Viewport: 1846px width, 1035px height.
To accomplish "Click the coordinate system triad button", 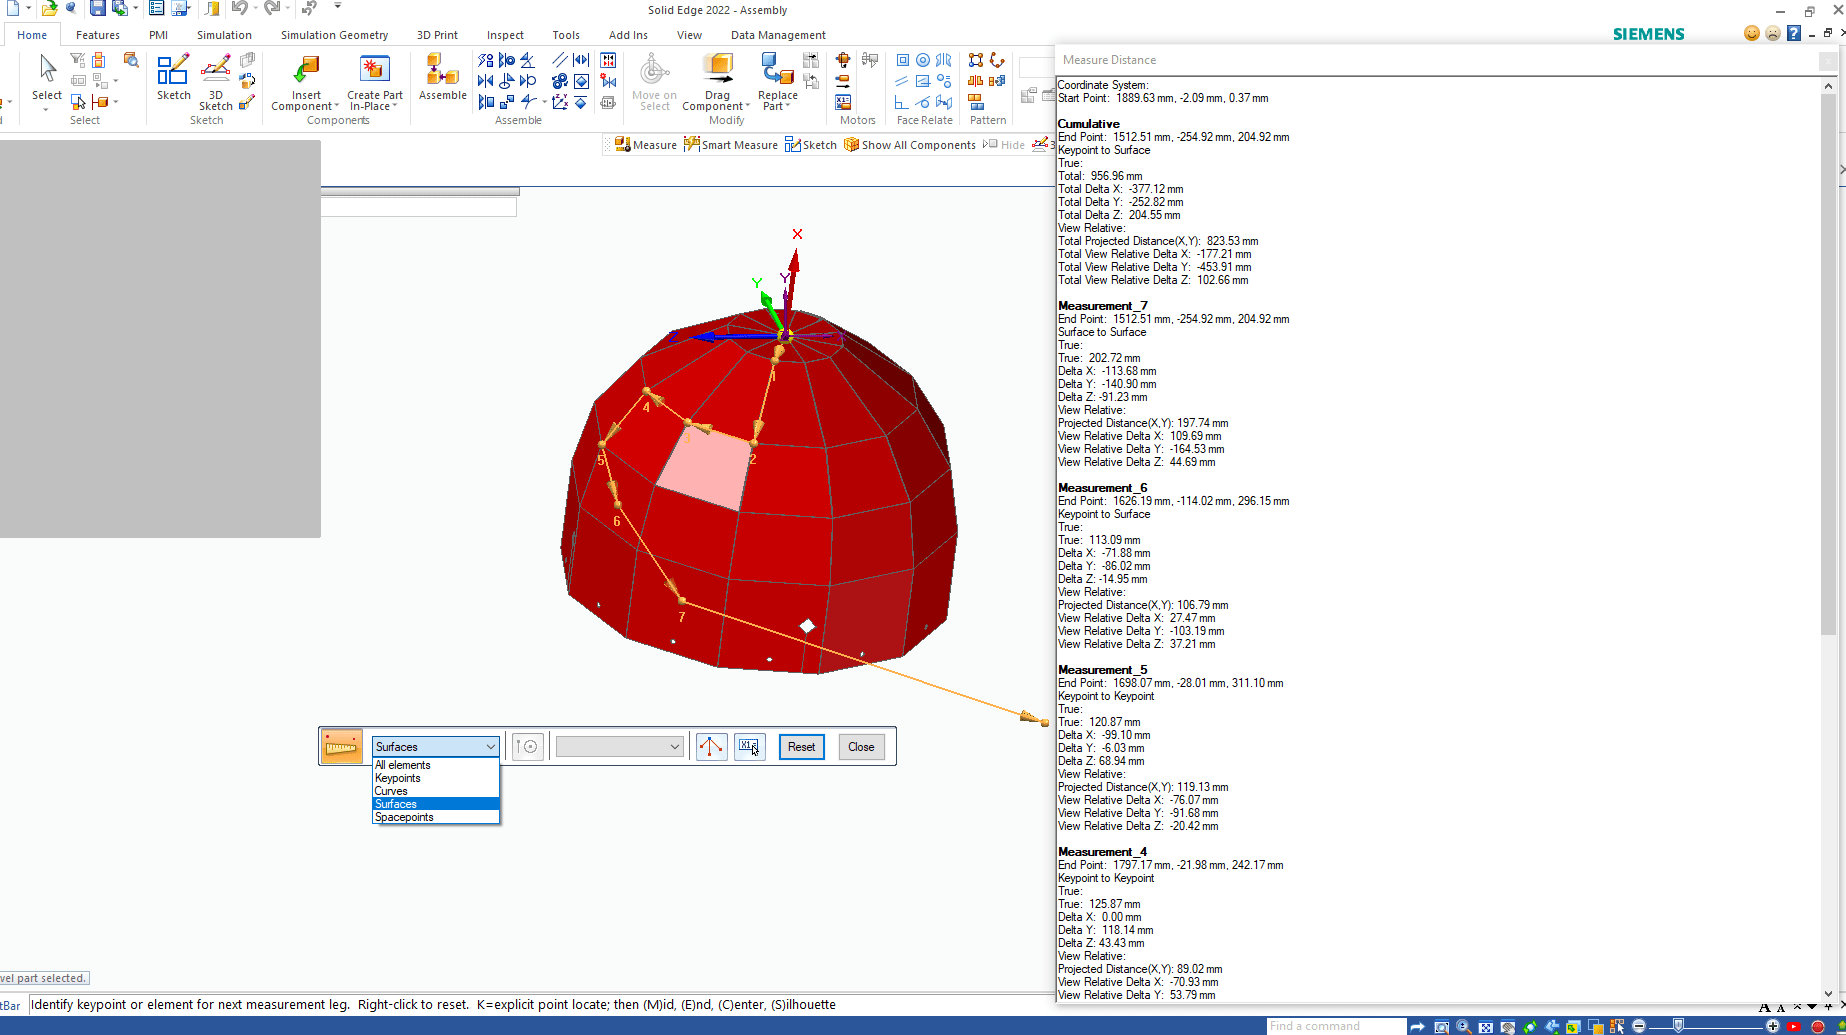I will coord(711,747).
